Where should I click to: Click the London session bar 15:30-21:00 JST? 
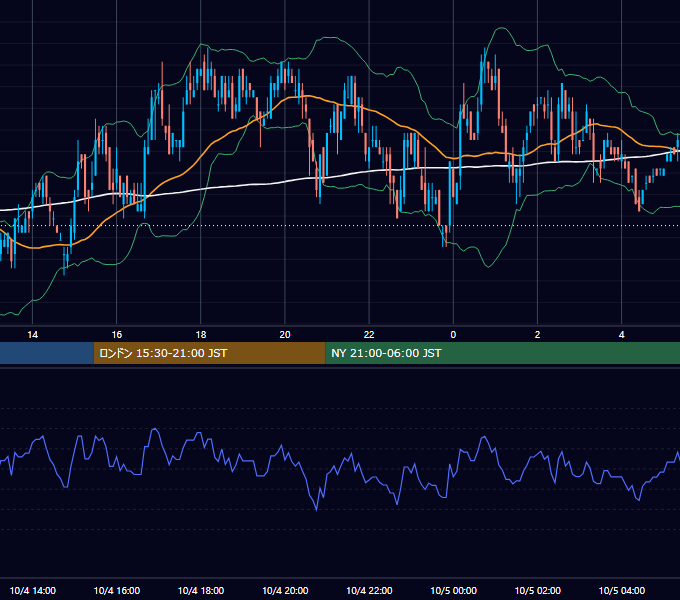pos(209,353)
